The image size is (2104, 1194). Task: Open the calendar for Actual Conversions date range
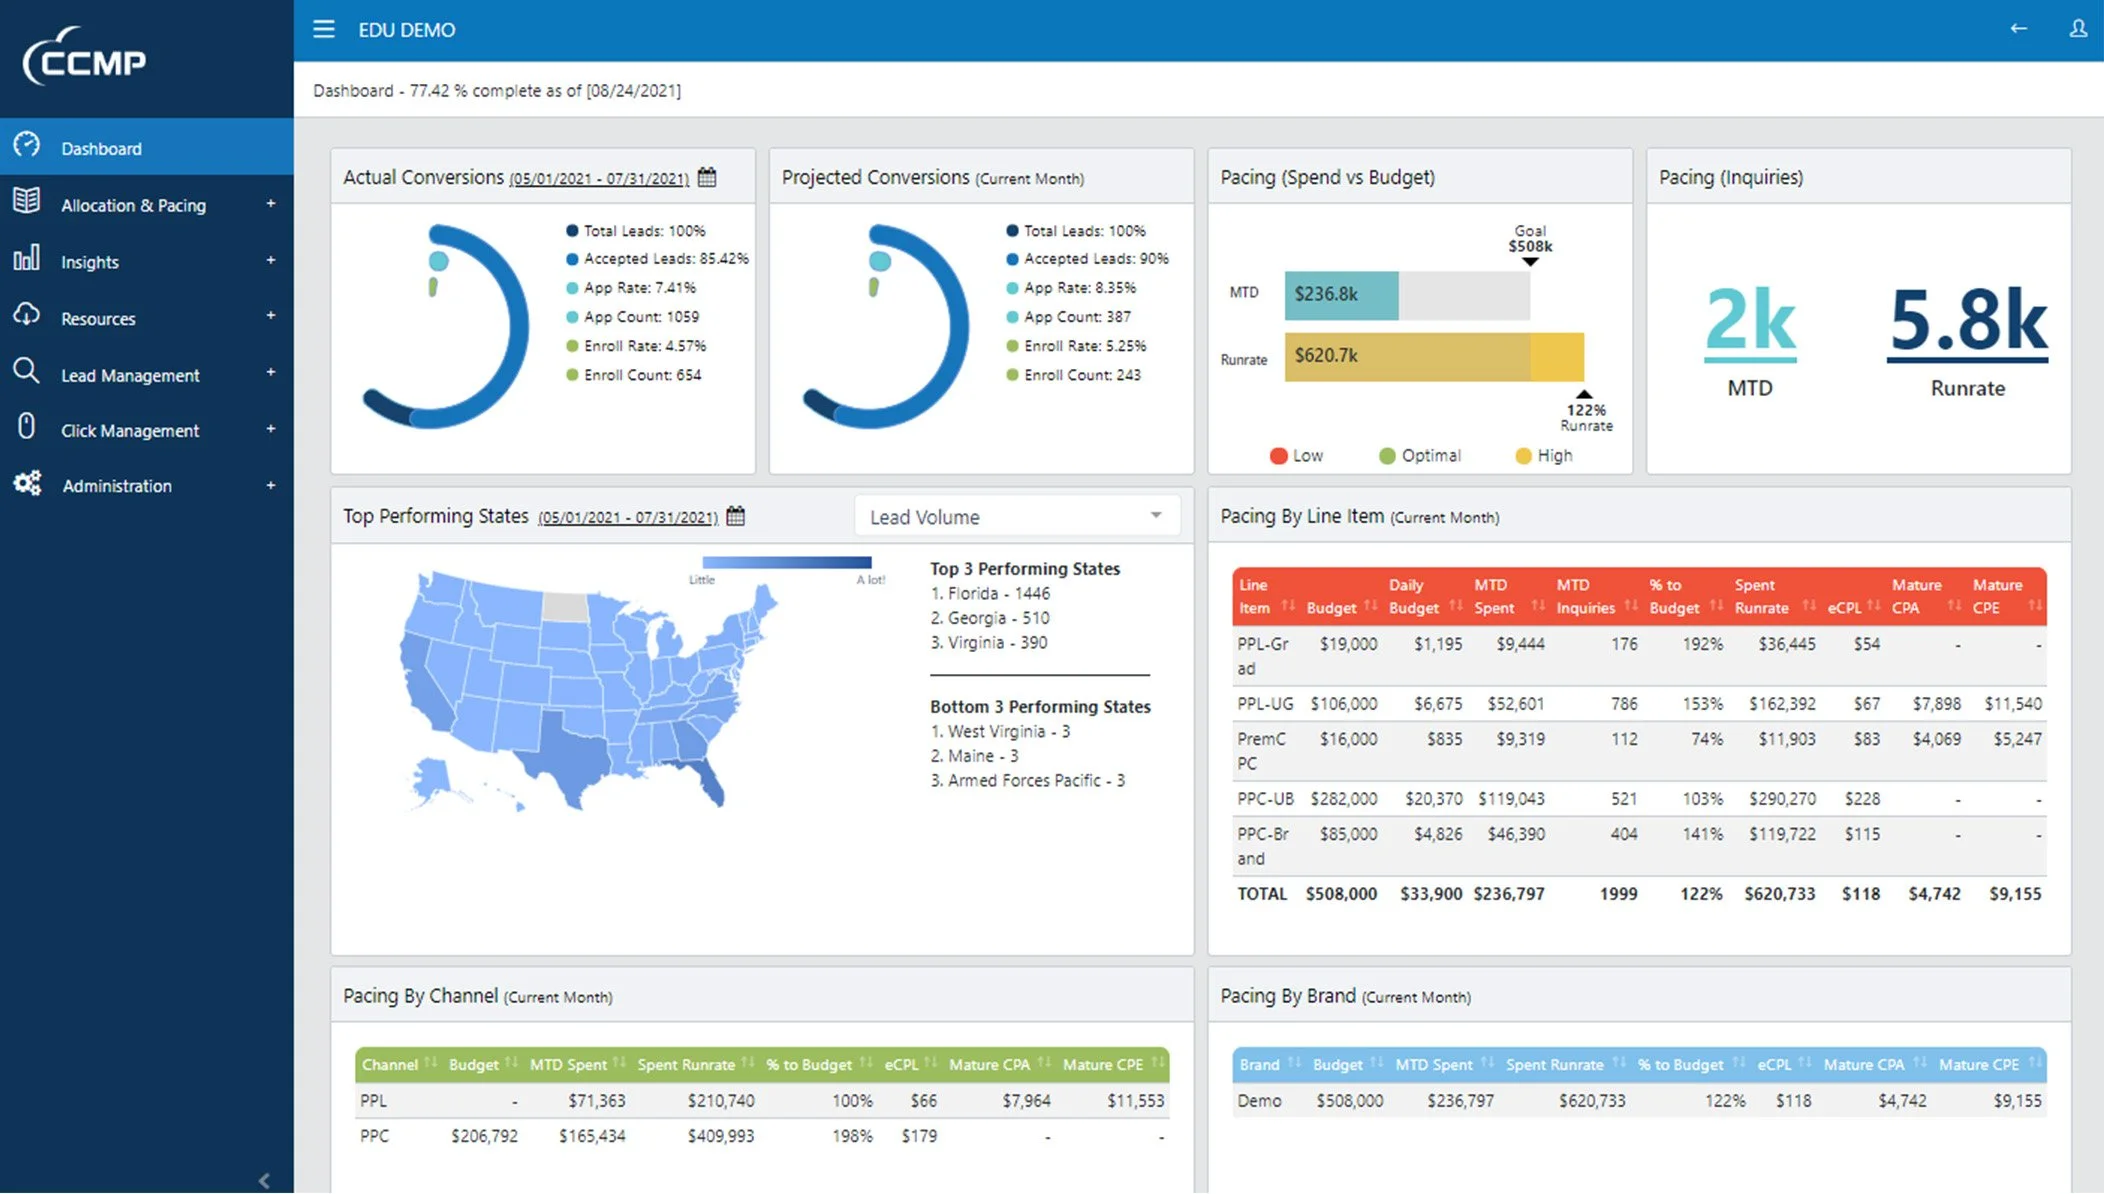[x=709, y=177]
